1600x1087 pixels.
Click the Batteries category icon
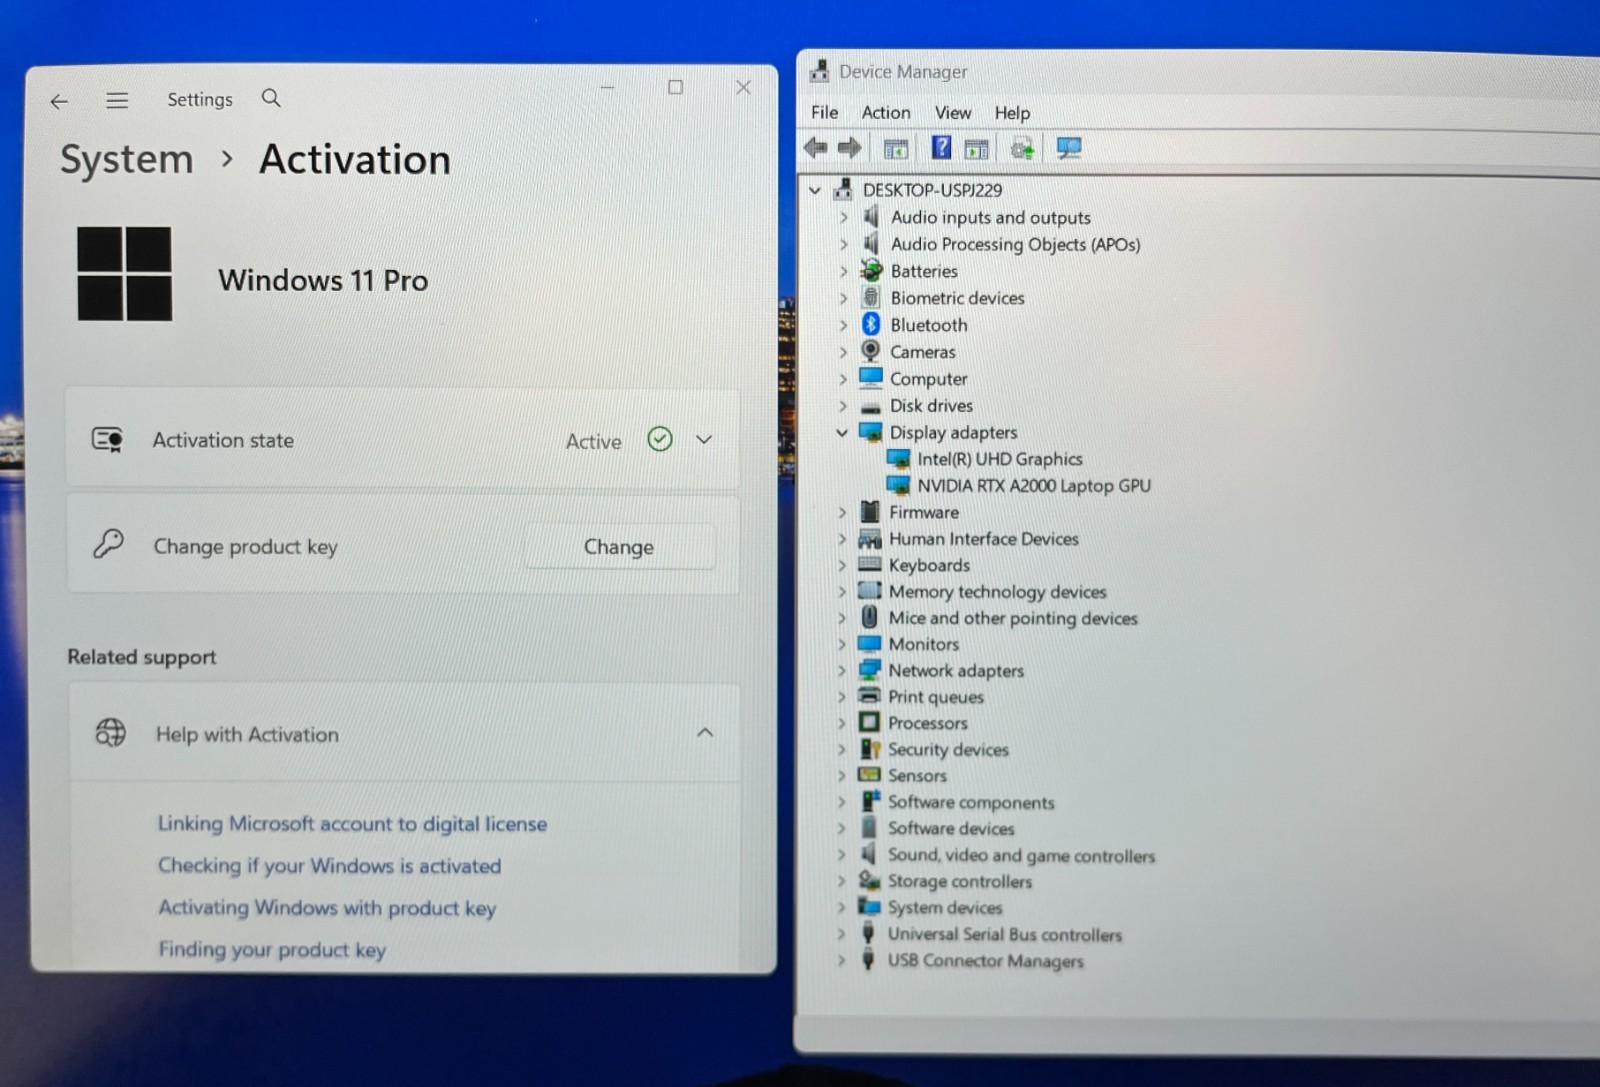point(872,270)
